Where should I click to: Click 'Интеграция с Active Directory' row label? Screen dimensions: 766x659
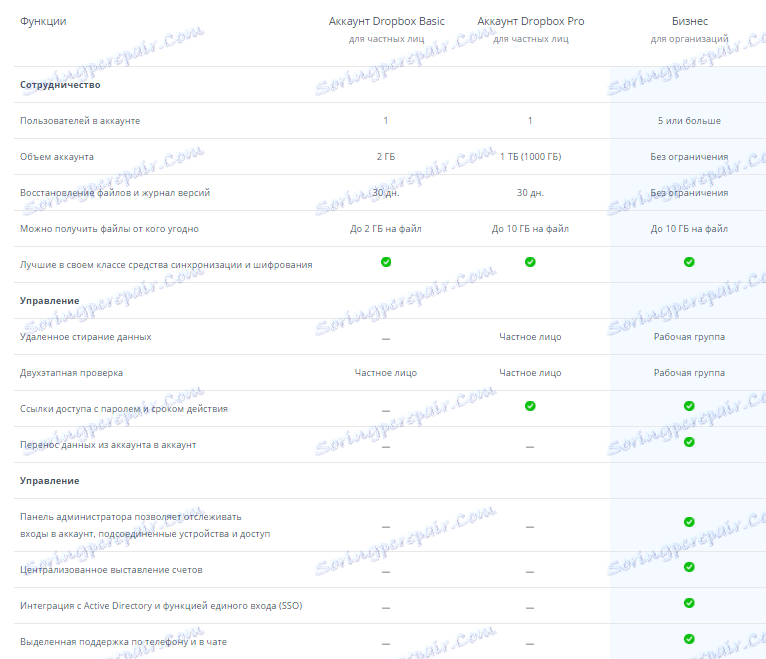click(x=161, y=606)
